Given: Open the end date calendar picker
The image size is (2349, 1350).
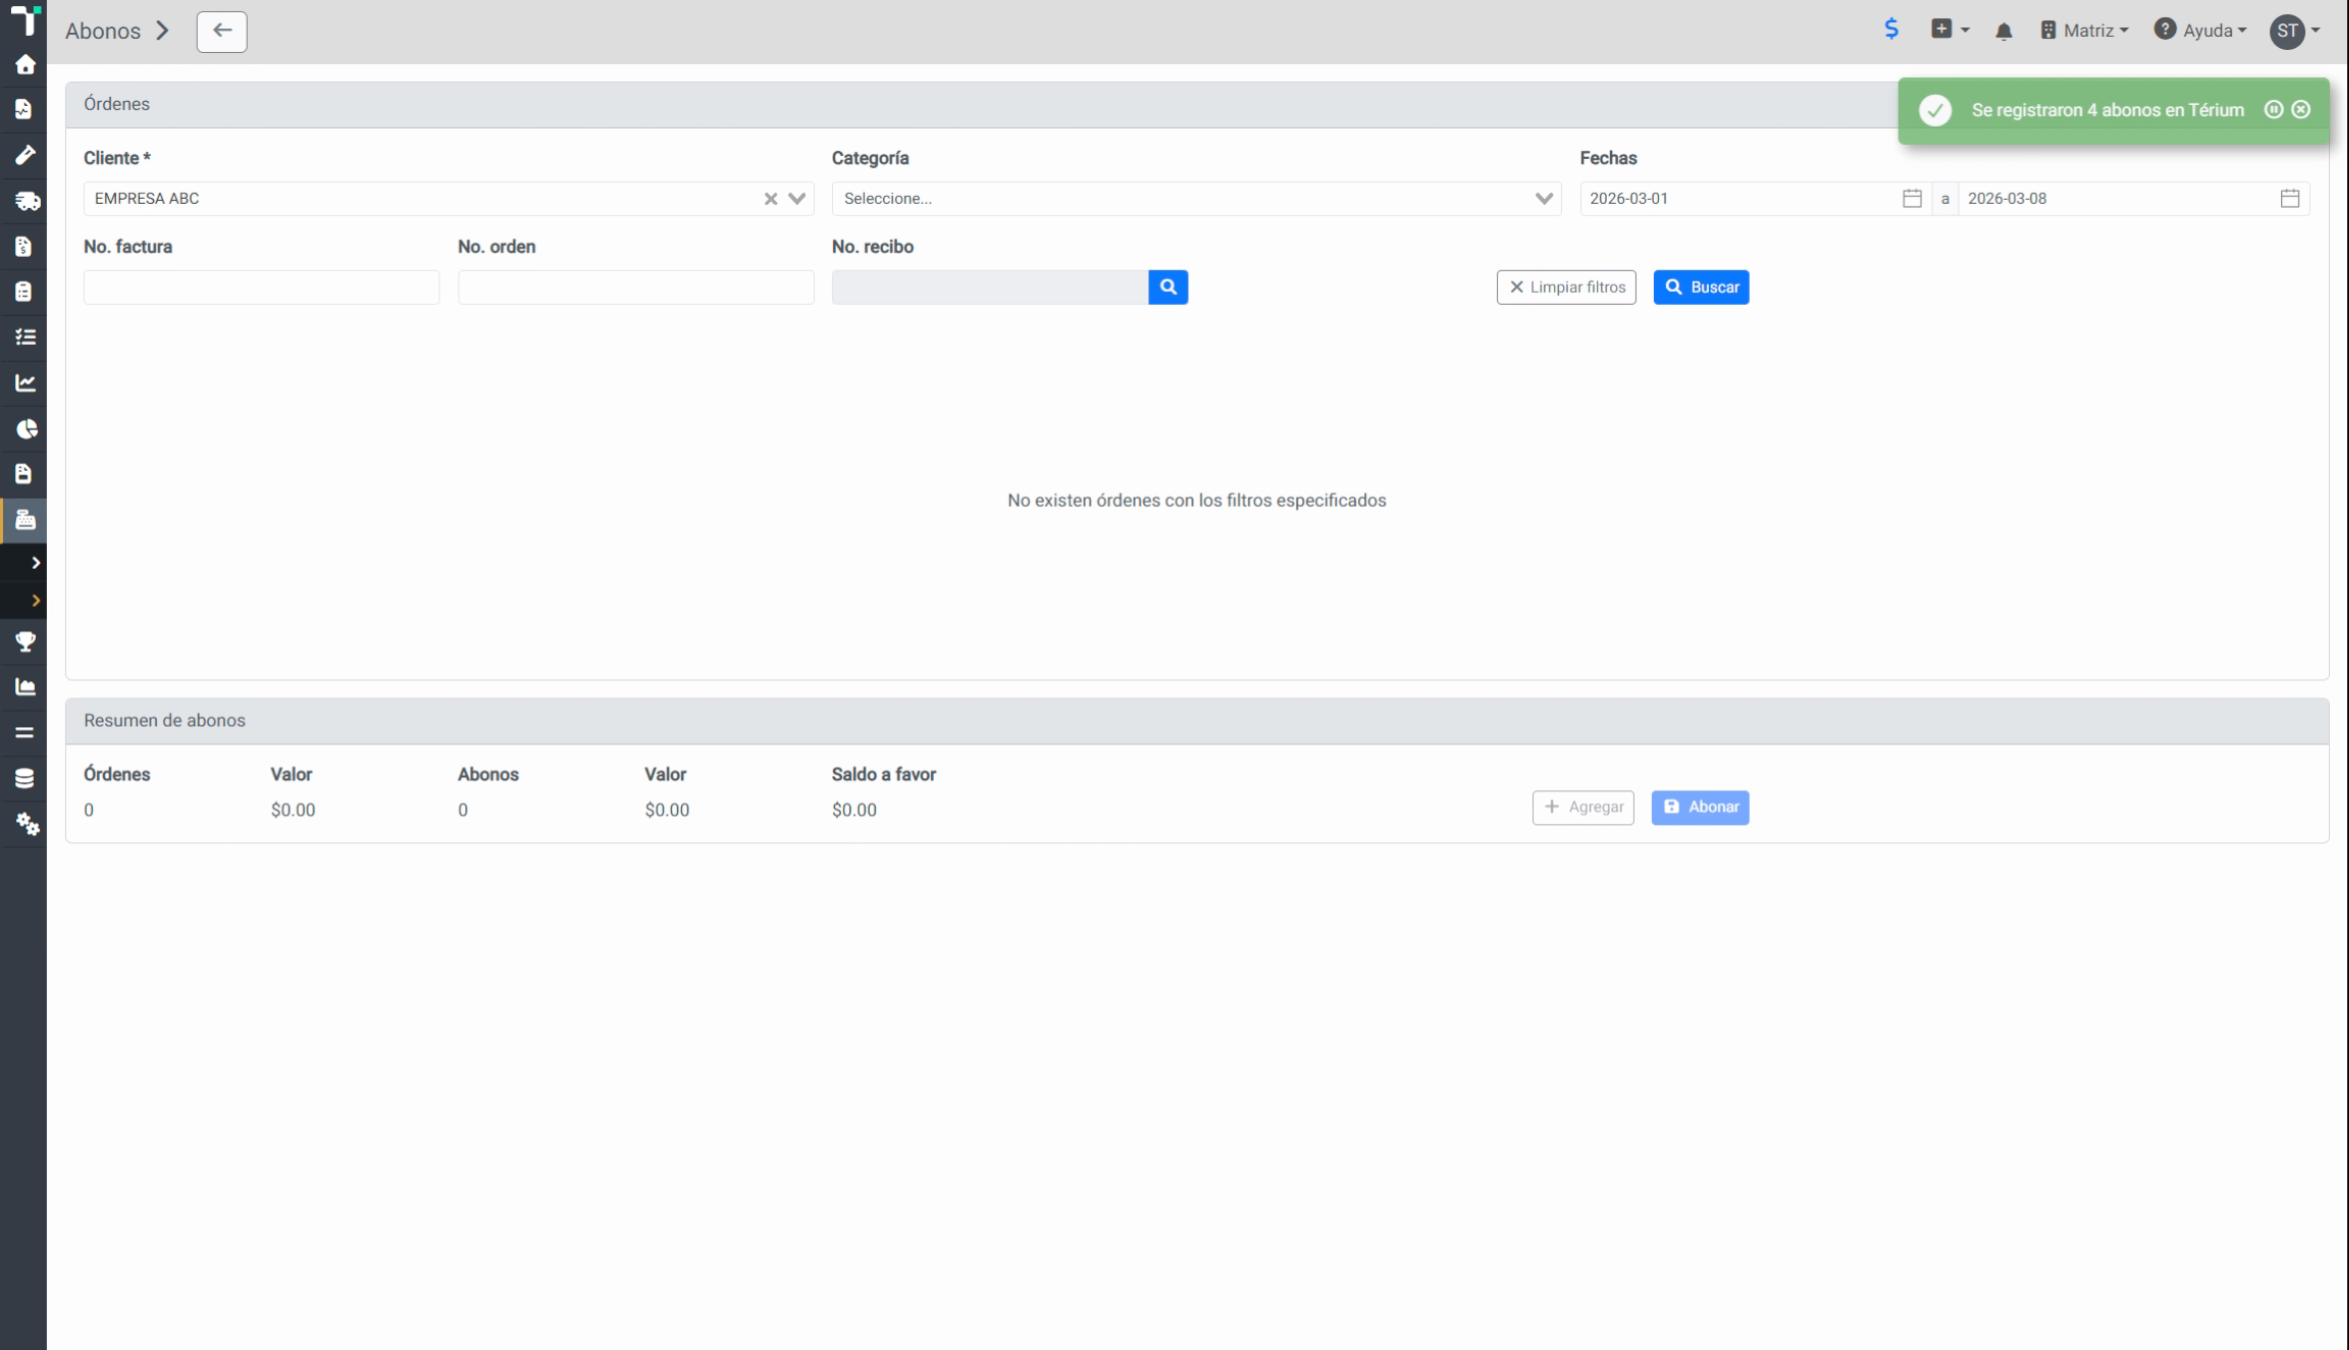Looking at the screenshot, I should coord(2290,198).
